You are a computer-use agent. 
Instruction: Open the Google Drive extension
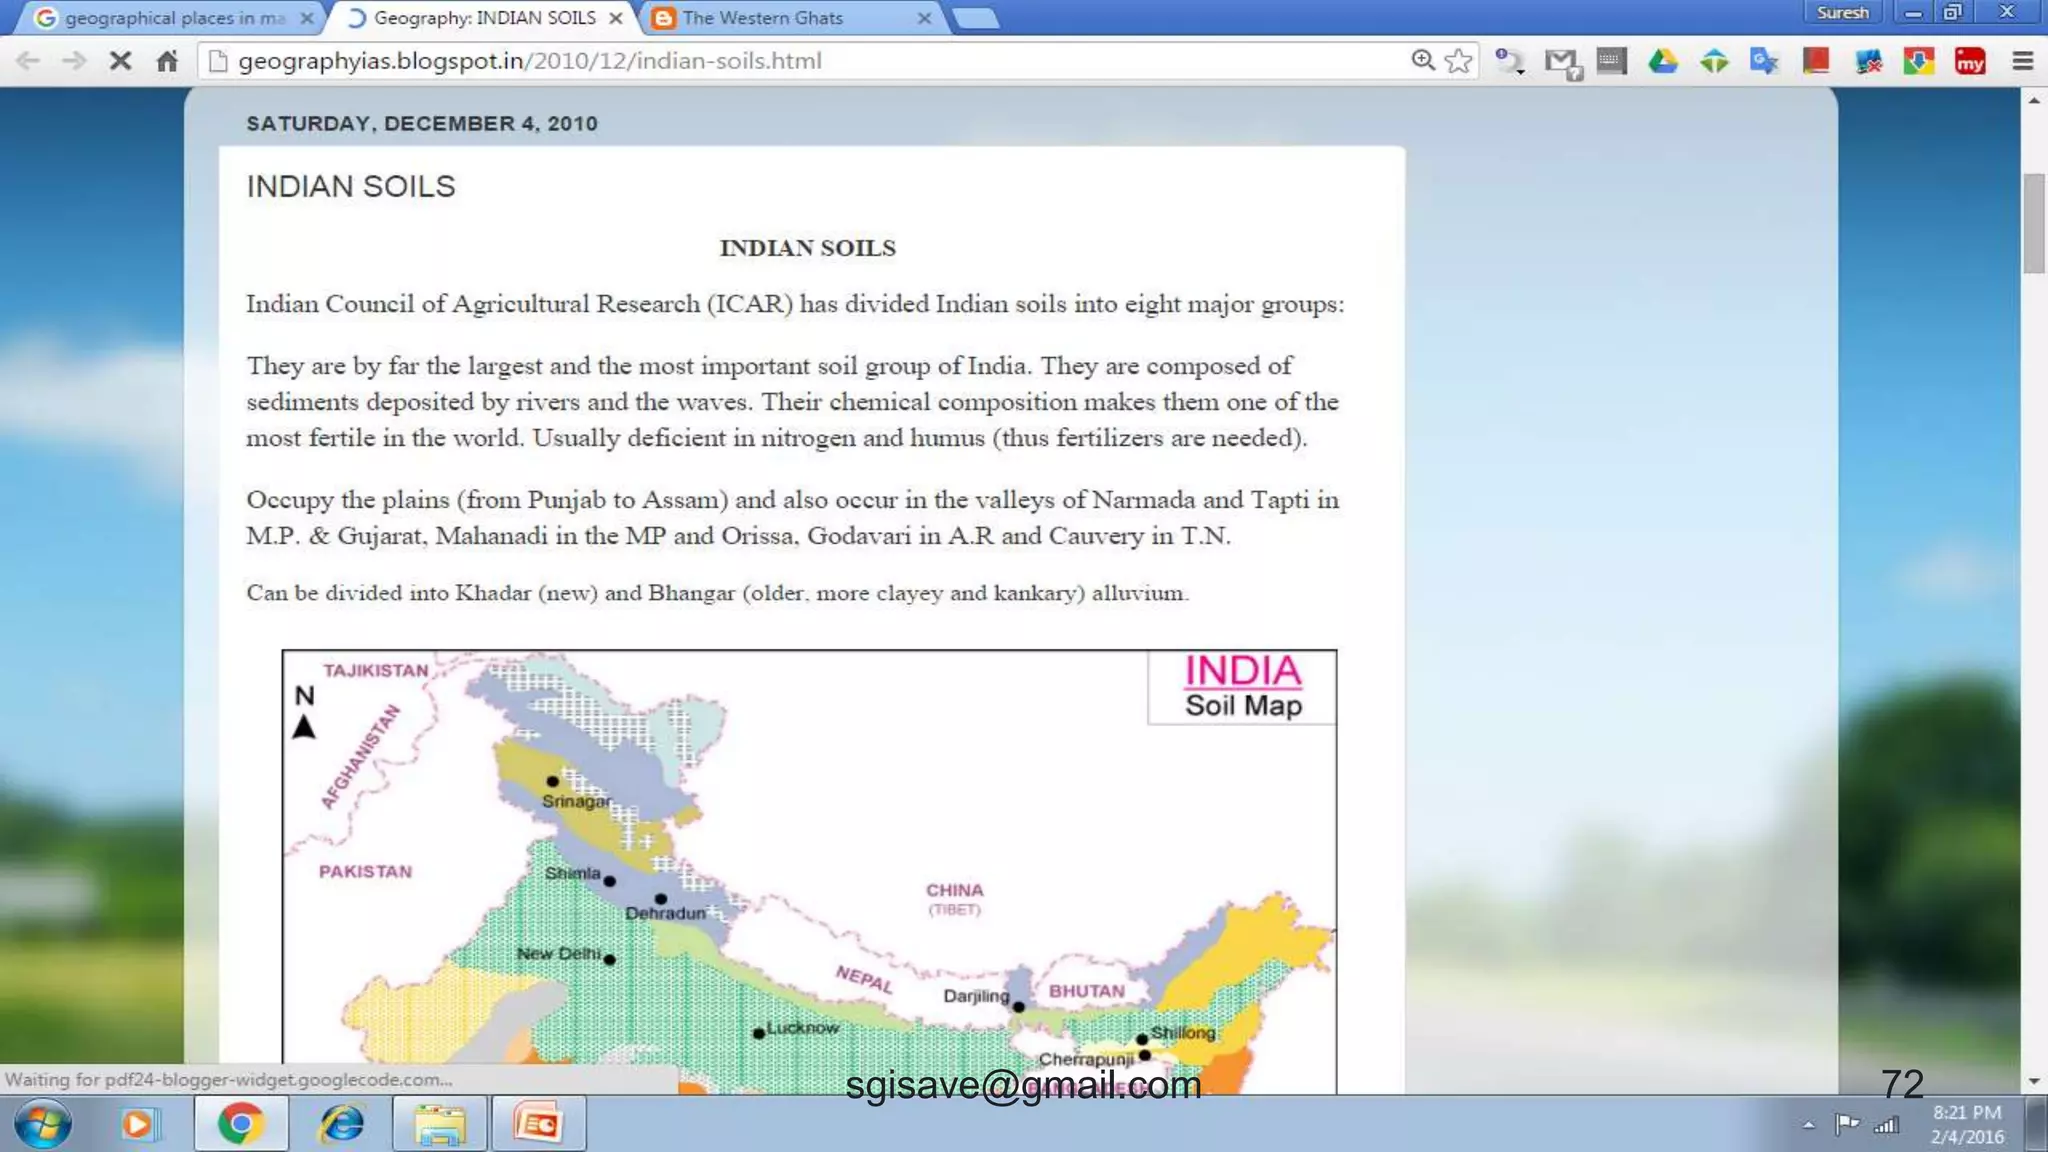1662,61
